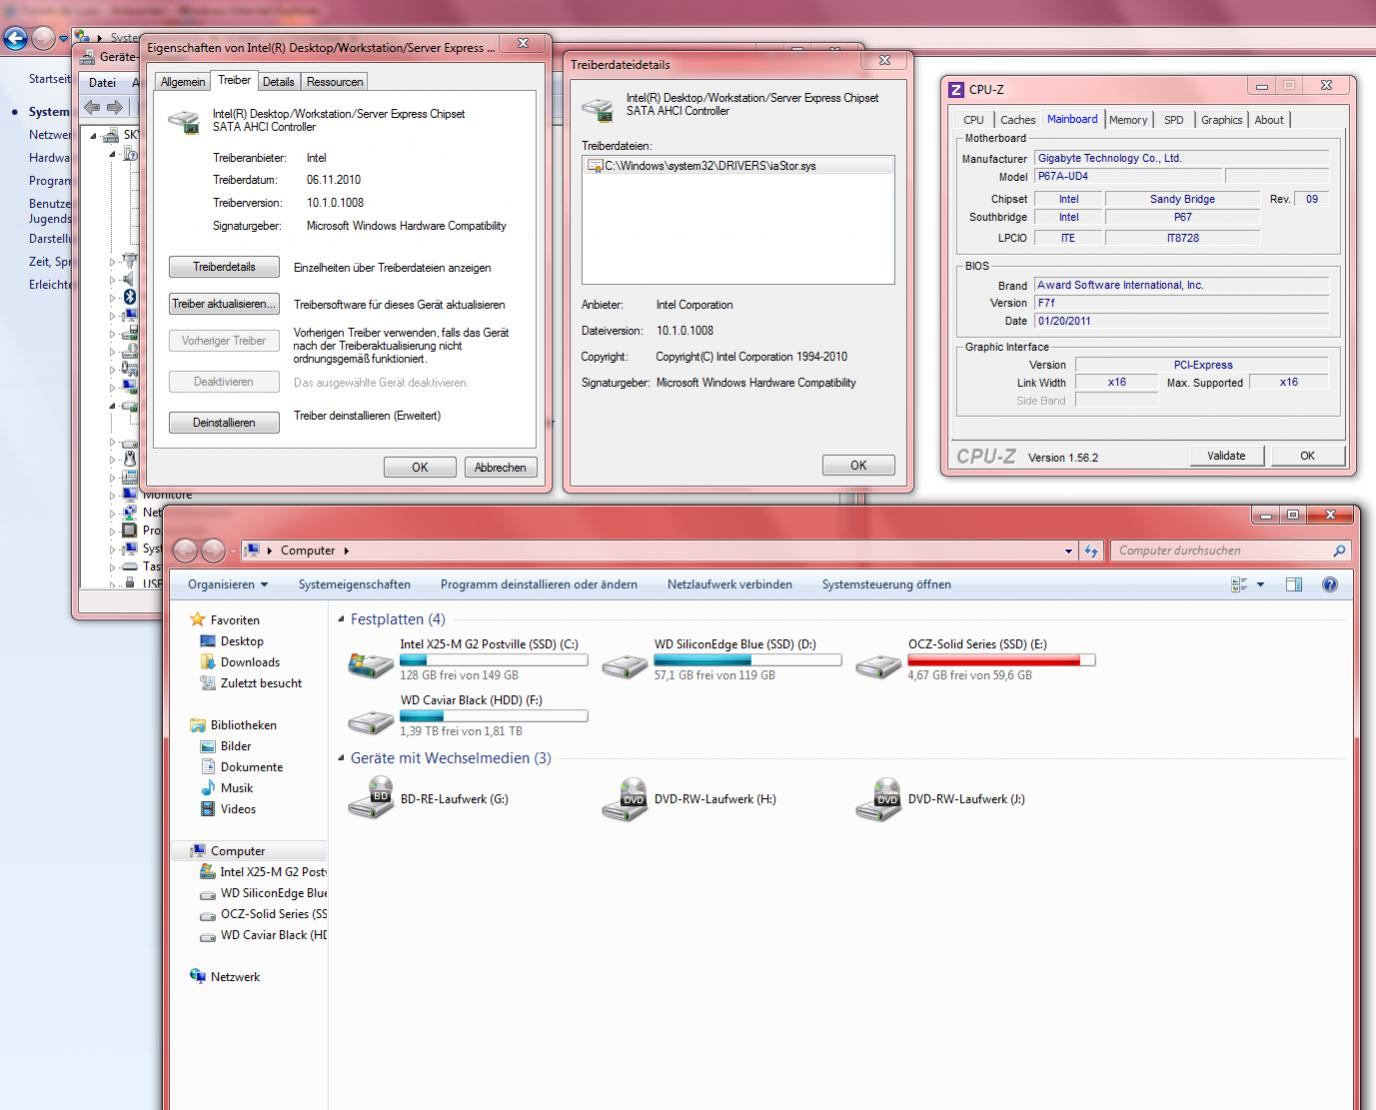Open DVD-RW-Laufwerk J drive icon
Image resolution: width=1376 pixels, height=1110 pixels.
click(879, 798)
